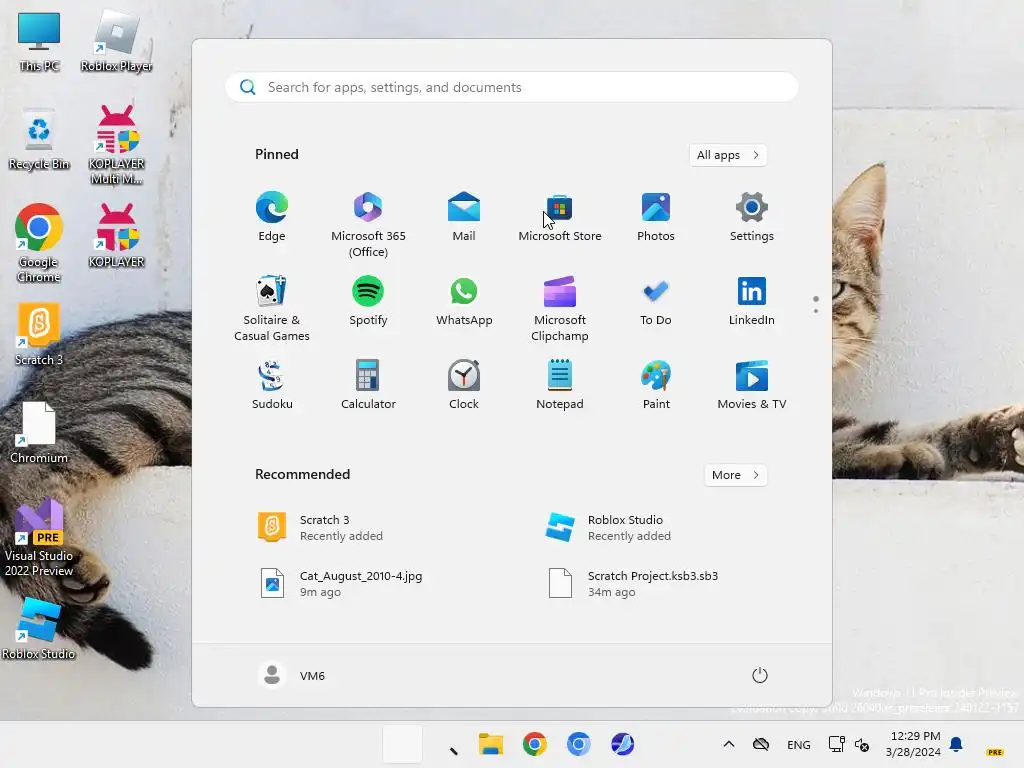The height and width of the screenshot is (768, 1024).
Task: Open the Calculator app
Action: (x=368, y=385)
